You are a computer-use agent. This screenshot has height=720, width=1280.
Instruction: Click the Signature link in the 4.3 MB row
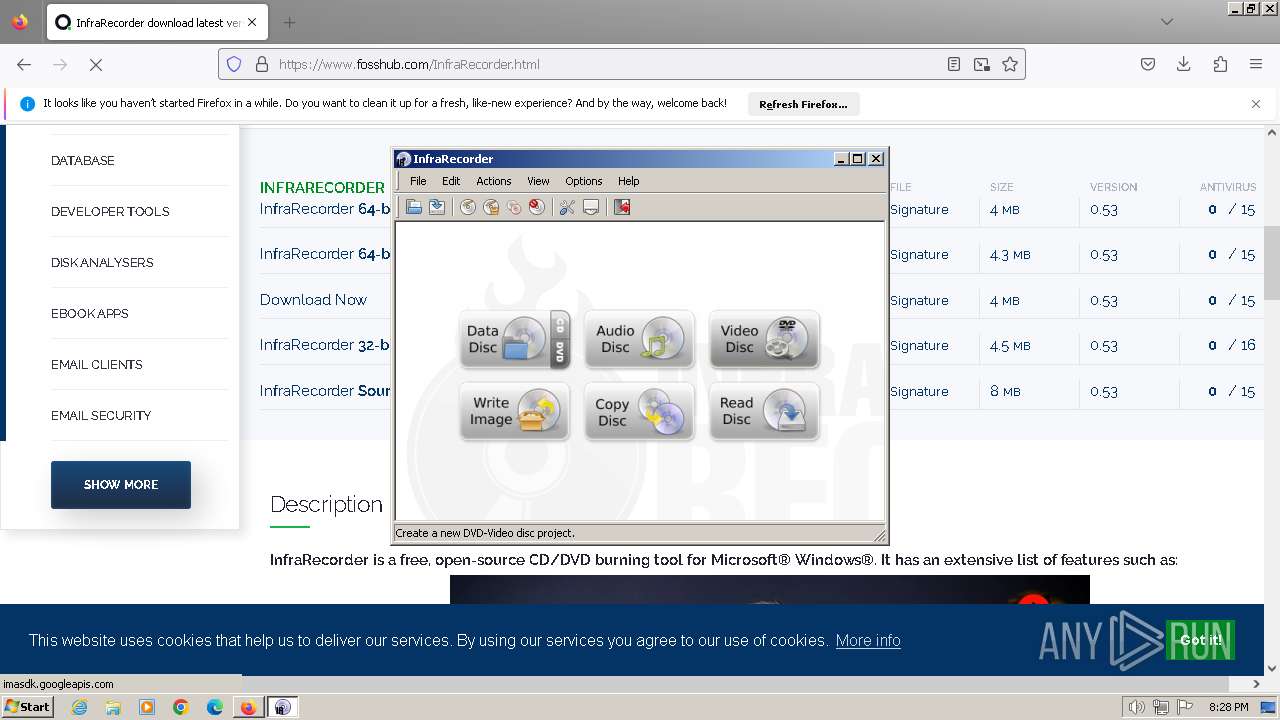pyautogui.click(x=919, y=254)
